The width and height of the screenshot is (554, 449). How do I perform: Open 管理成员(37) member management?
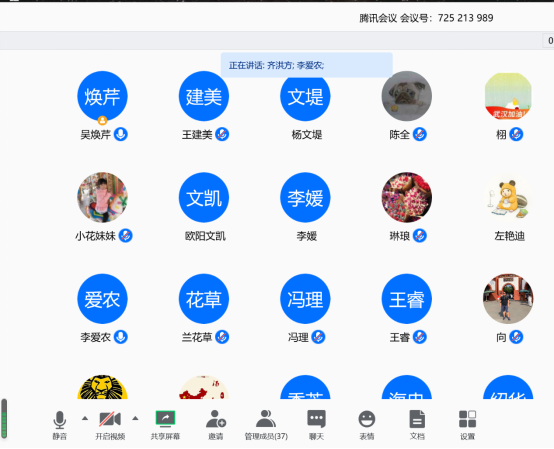click(266, 425)
